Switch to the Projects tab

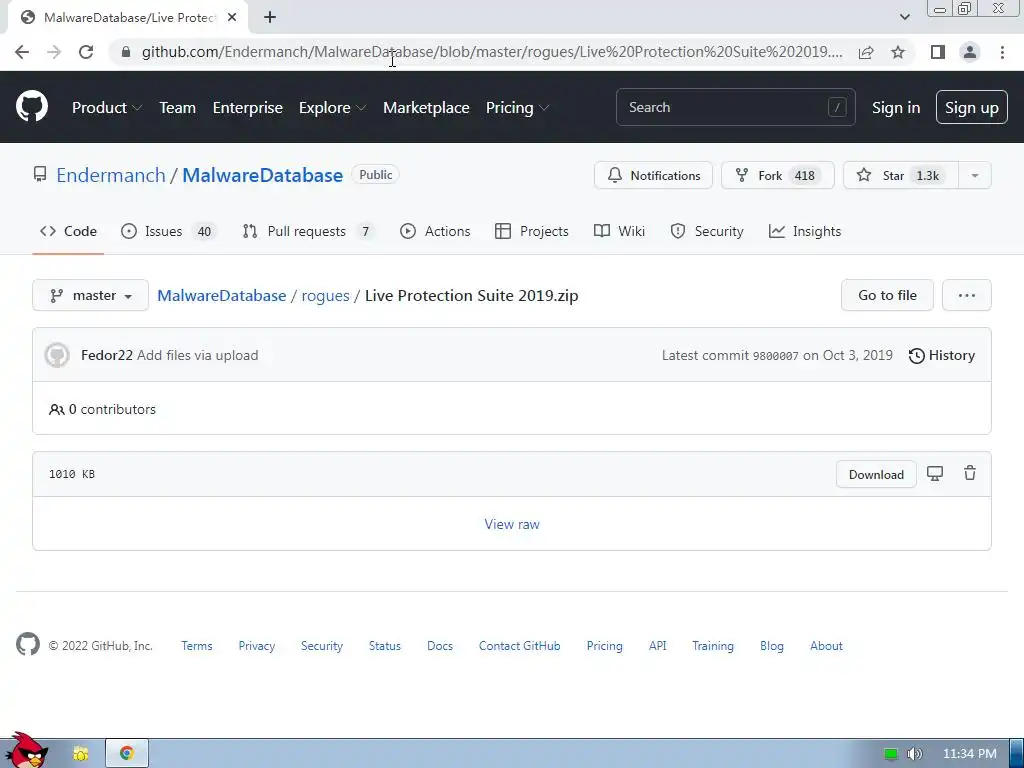pyautogui.click(x=532, y=231)
